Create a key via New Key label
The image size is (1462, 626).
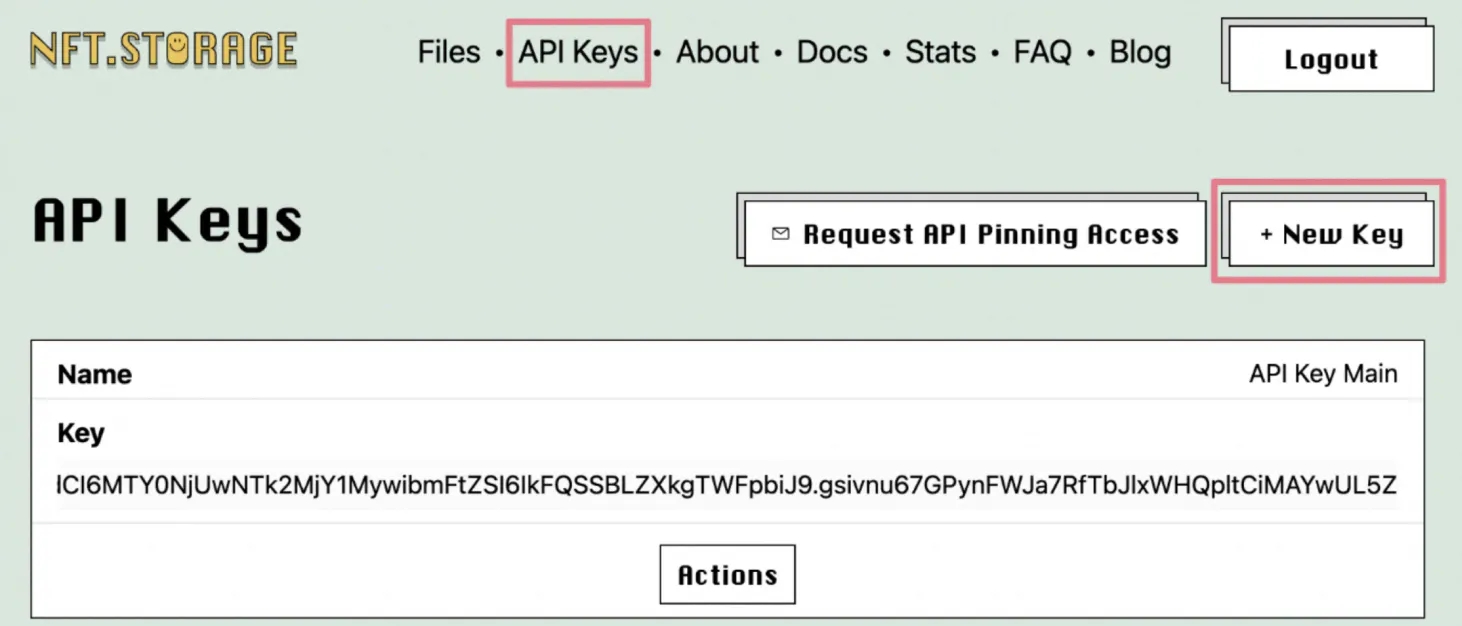(1343, 234)
